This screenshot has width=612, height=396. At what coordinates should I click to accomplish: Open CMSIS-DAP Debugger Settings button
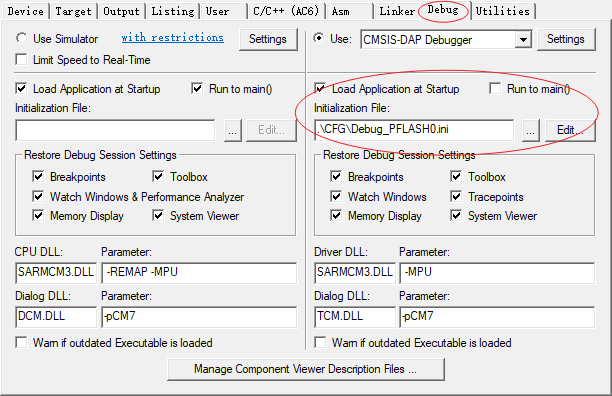[x=566, y=39]
